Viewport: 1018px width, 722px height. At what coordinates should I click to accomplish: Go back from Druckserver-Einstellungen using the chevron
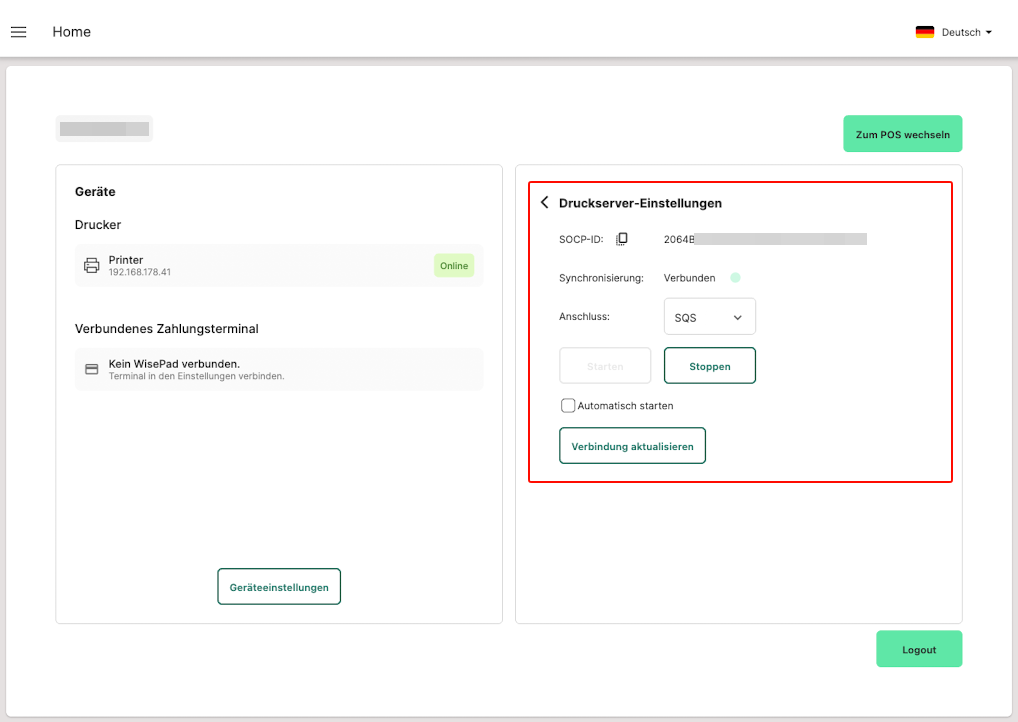pyautogui.click(x=544, y=203)
